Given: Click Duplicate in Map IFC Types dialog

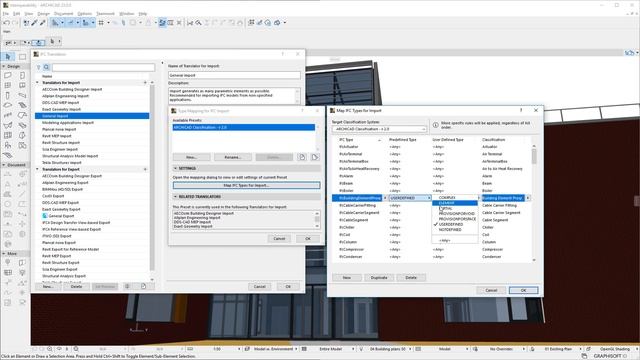Looking at the screenshot, I should pos(379,278).
